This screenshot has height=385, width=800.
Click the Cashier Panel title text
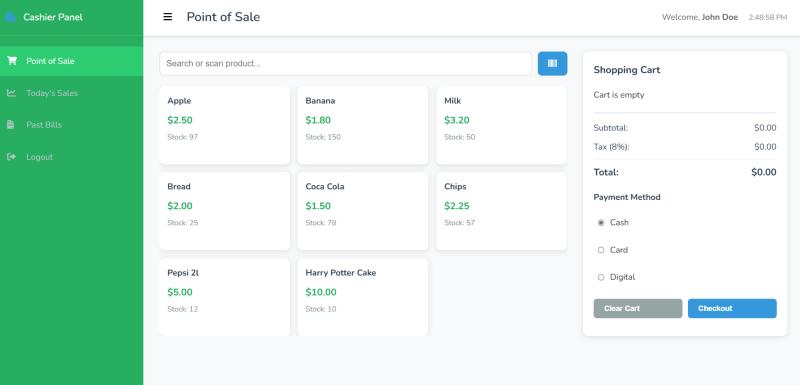pyautogui.click(x=53, y=17)
